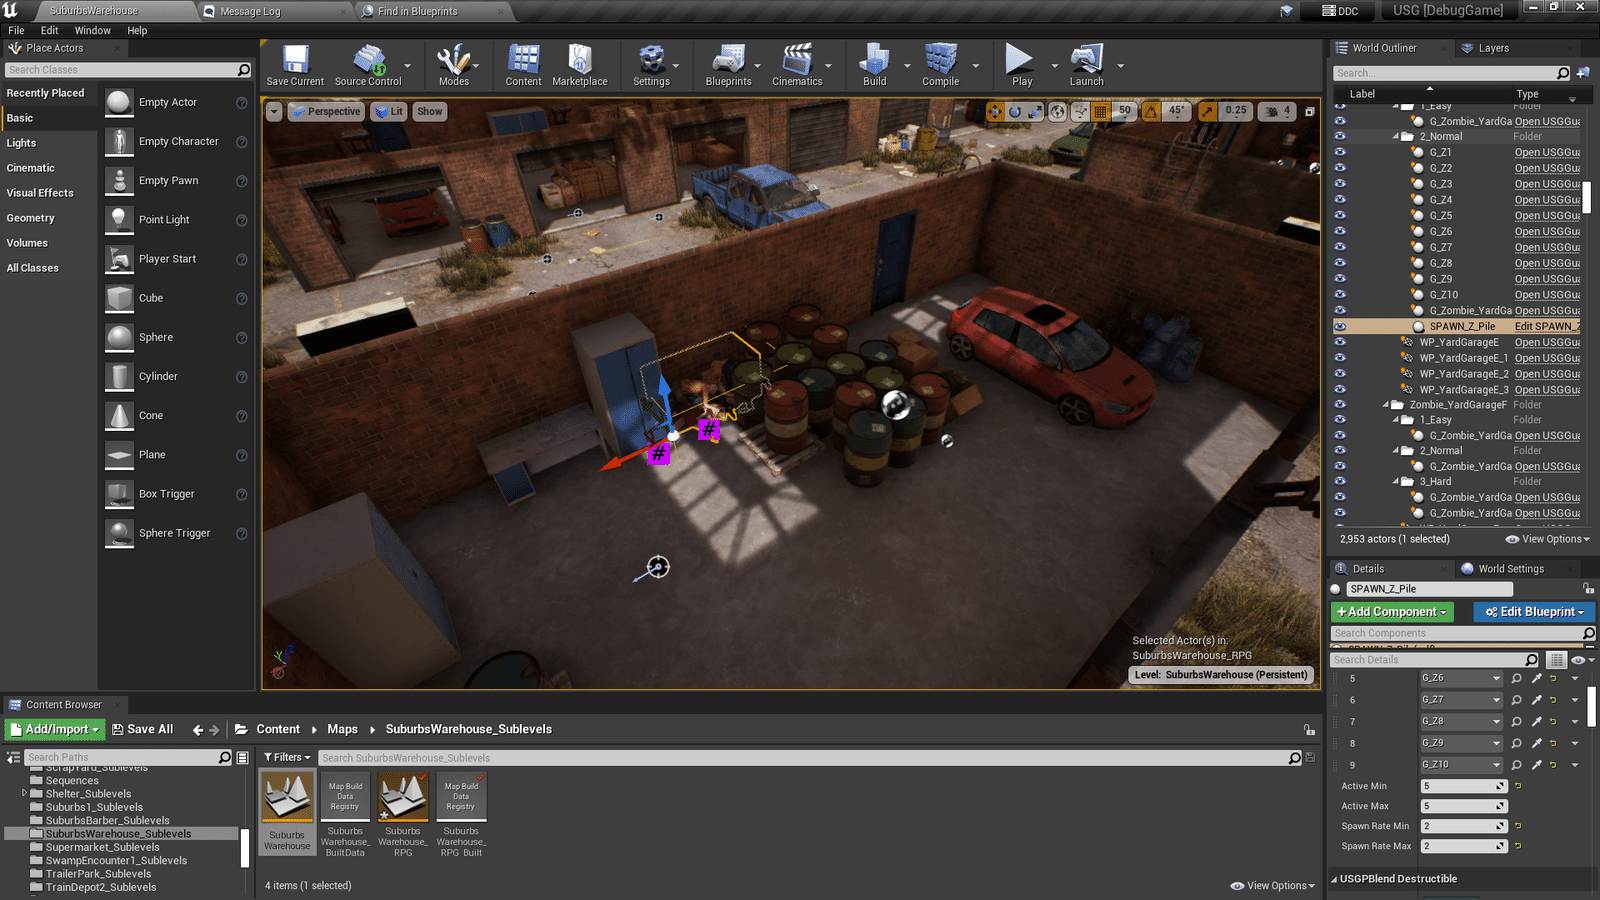This screenshot has width=1600, height=900.
Task: Toggle grid snapping in viewport toolbar
Action: click(1101, 112)
